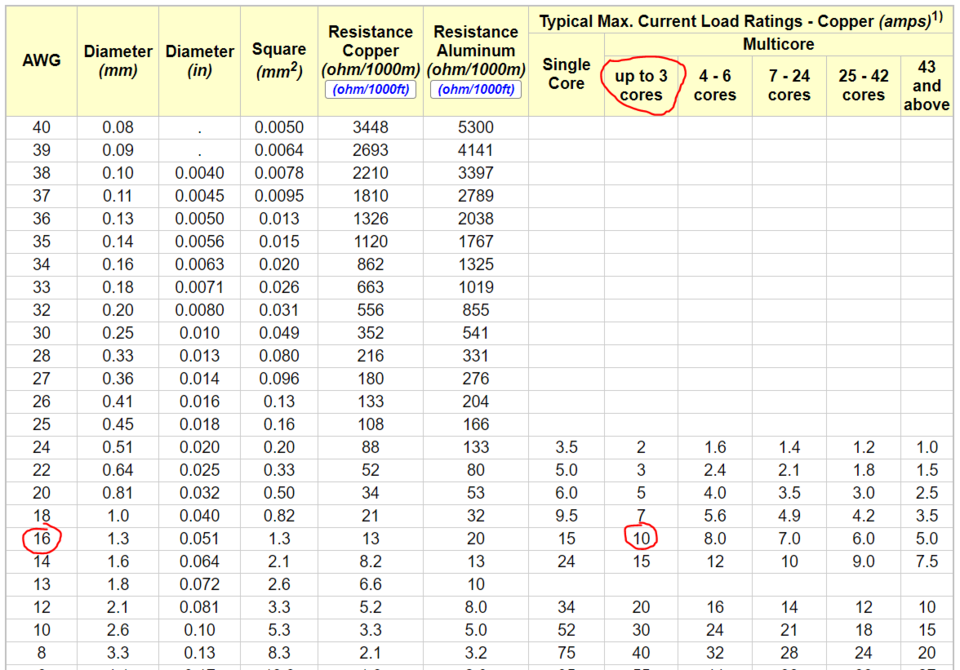Click the Diameter (in) column header

[x=200, y=61]
